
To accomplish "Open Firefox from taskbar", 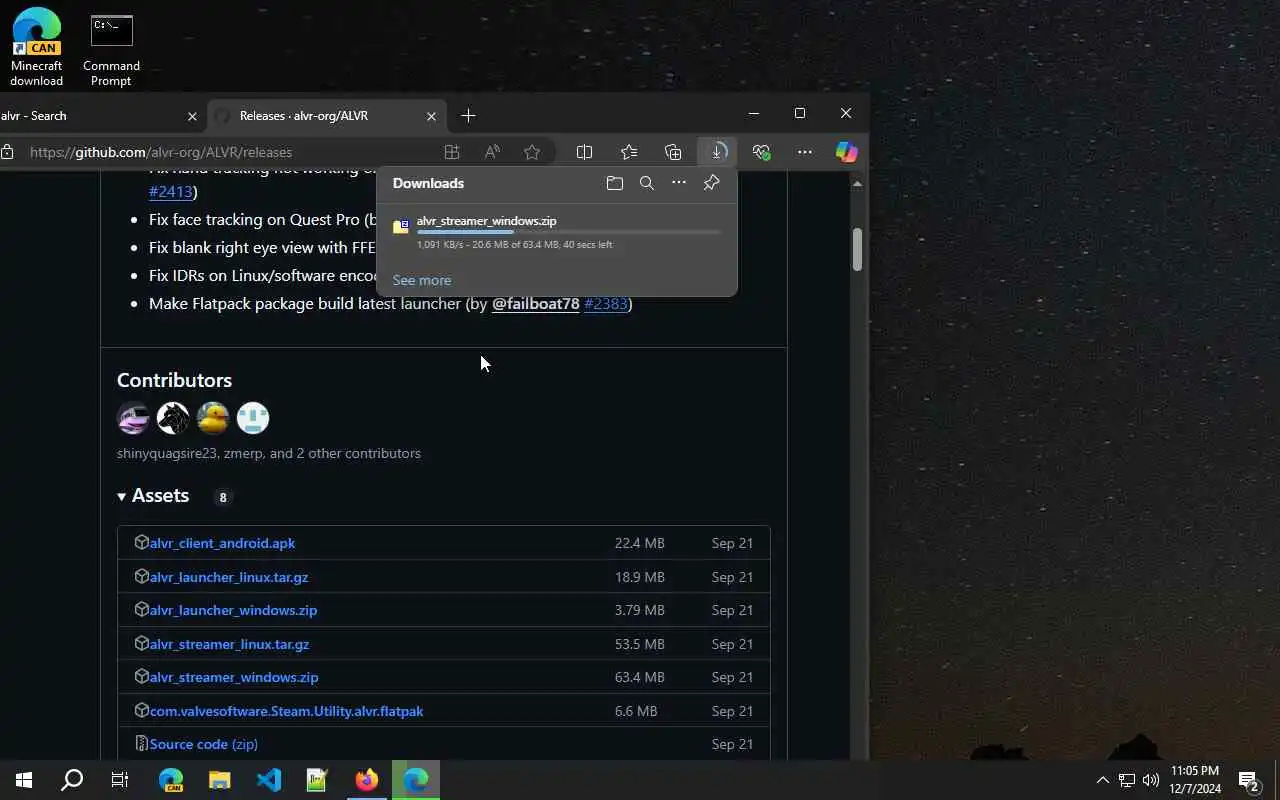I will coord(367,780).
